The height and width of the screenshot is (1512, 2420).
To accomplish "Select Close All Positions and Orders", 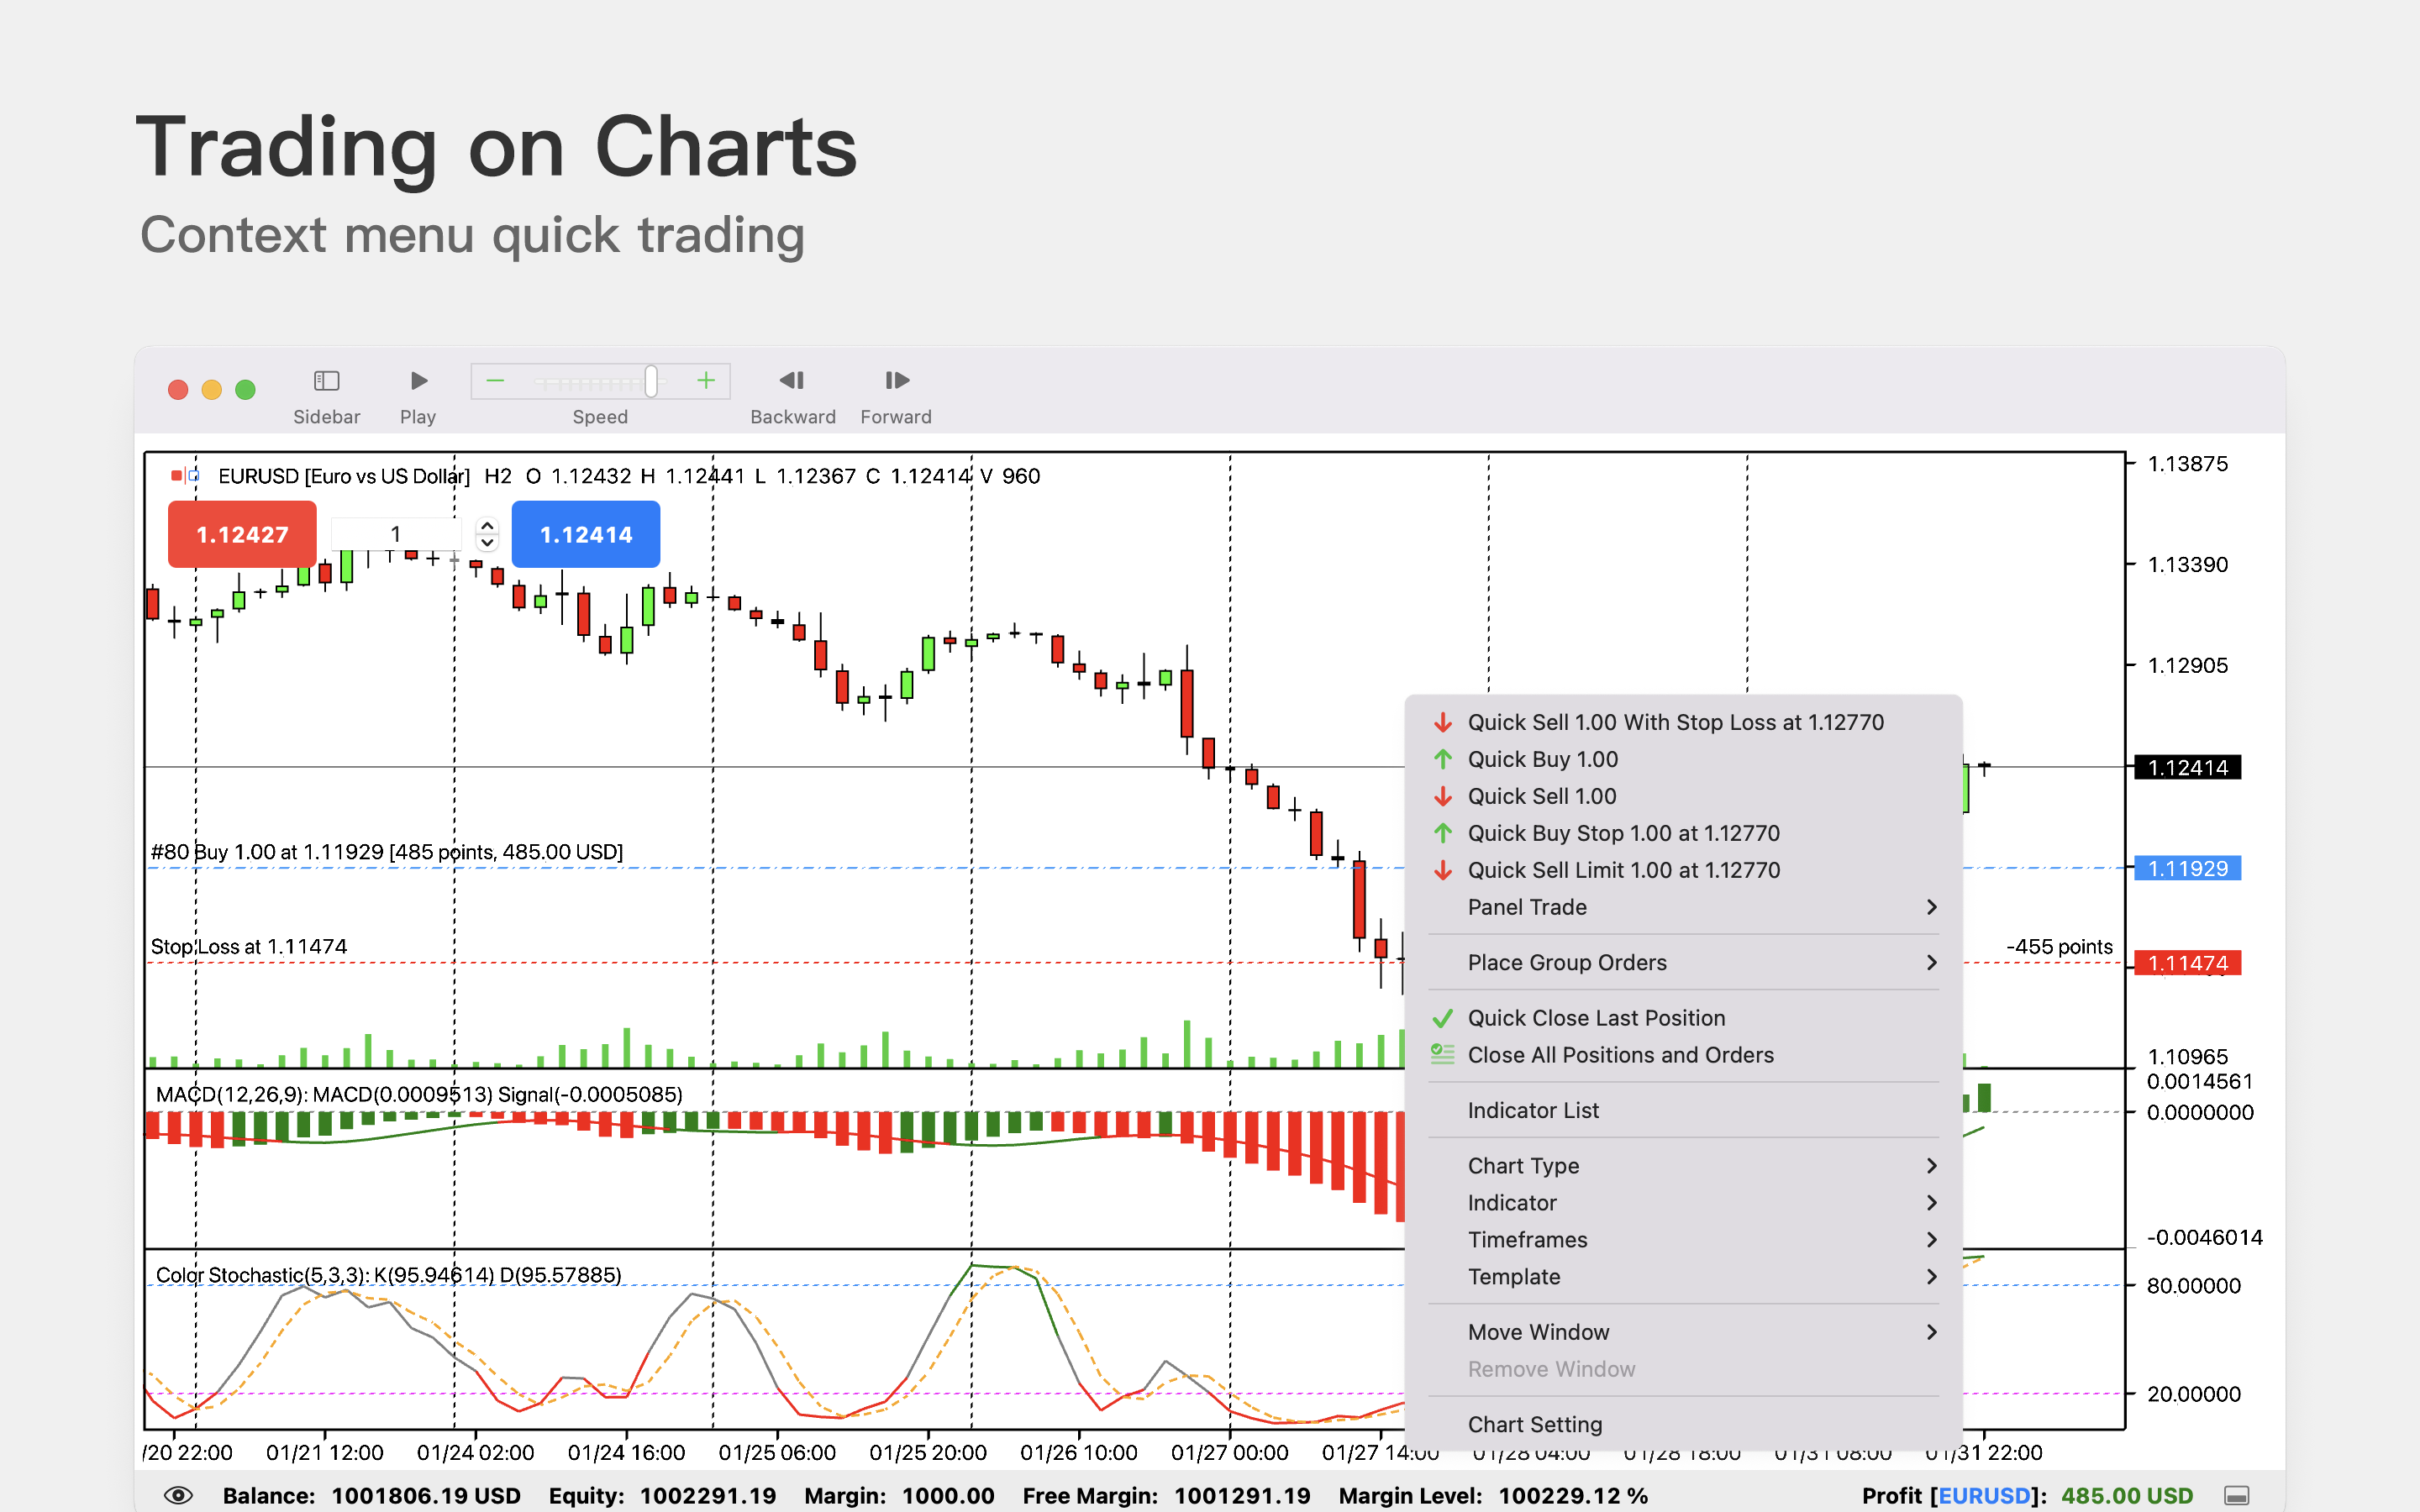I will [x=1683, y=1055].
